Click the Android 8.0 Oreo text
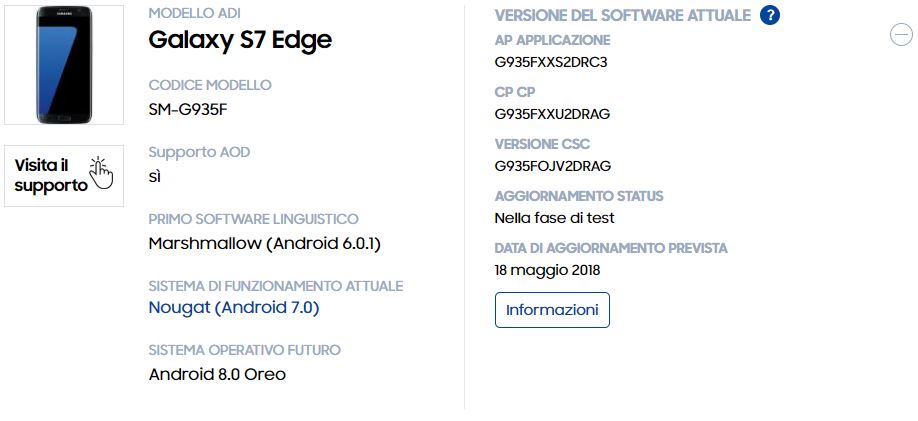Viewport: 918px width, 421px height. click(x=217, y=375)
